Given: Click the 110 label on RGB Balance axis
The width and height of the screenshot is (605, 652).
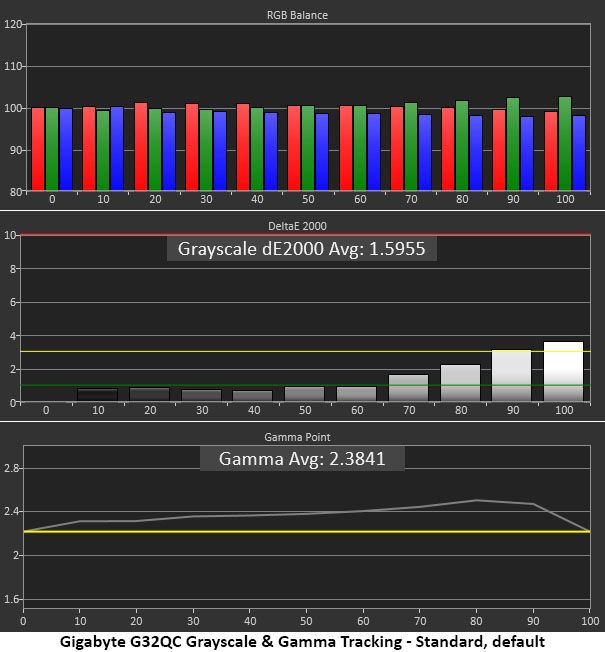Looking at the screenshot, I should pyautogui.click(x=12, y=66).
